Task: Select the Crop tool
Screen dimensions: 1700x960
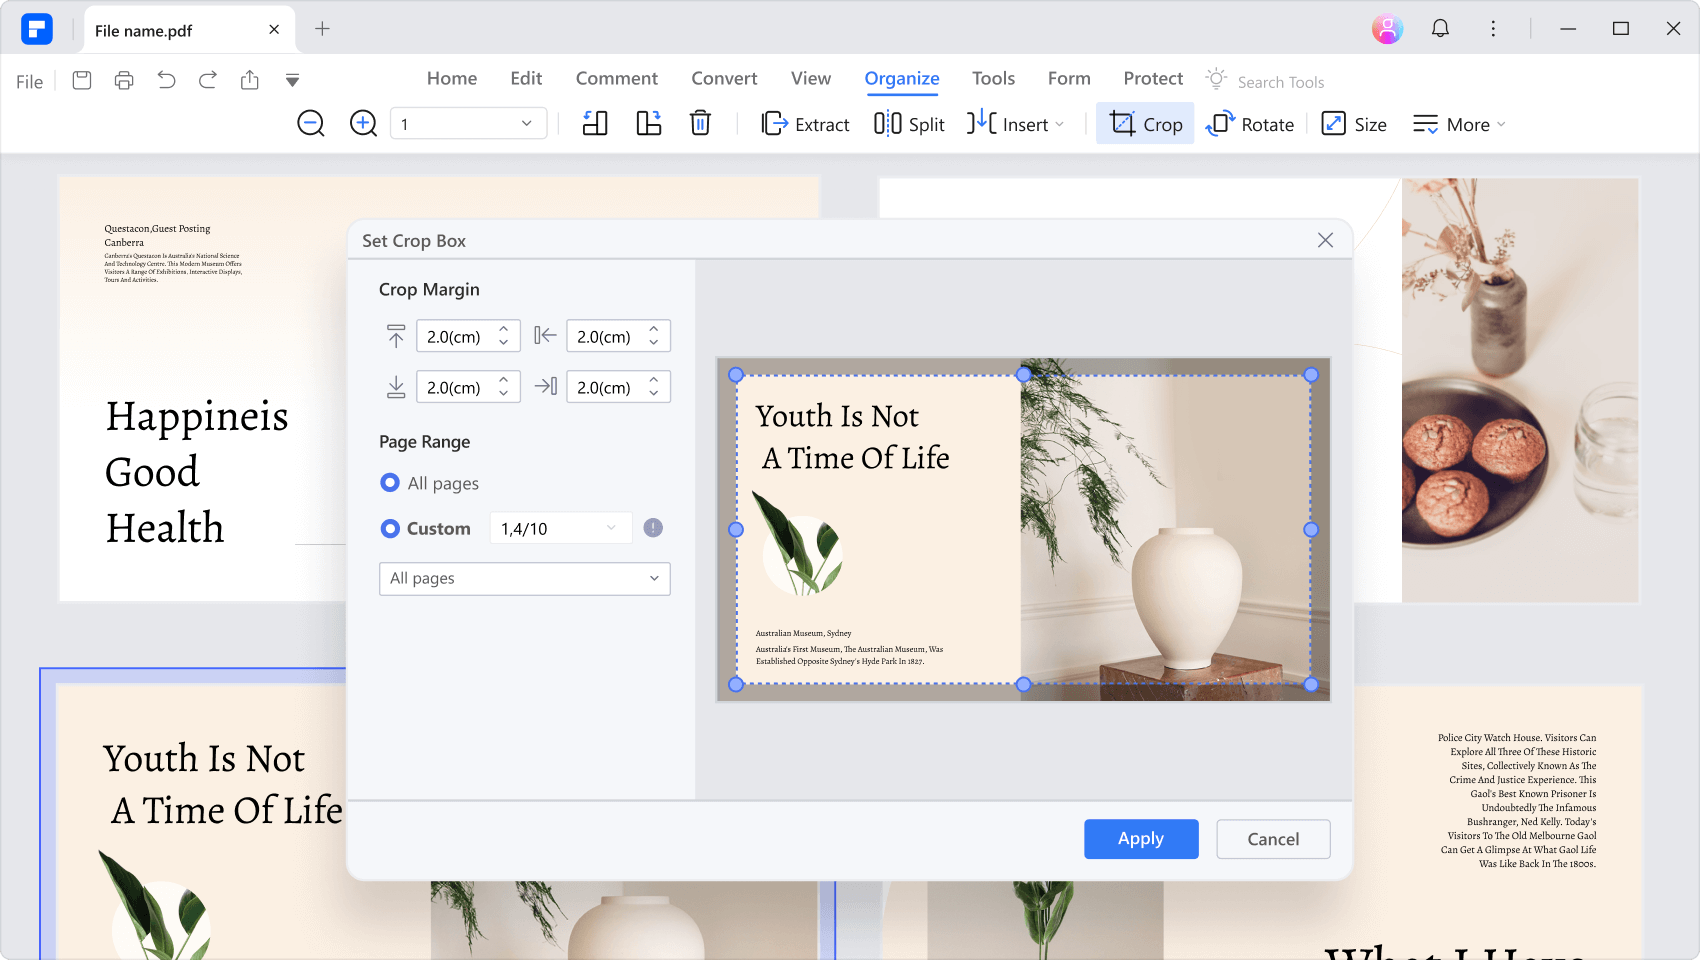Action: click(x=1145, y=124)
